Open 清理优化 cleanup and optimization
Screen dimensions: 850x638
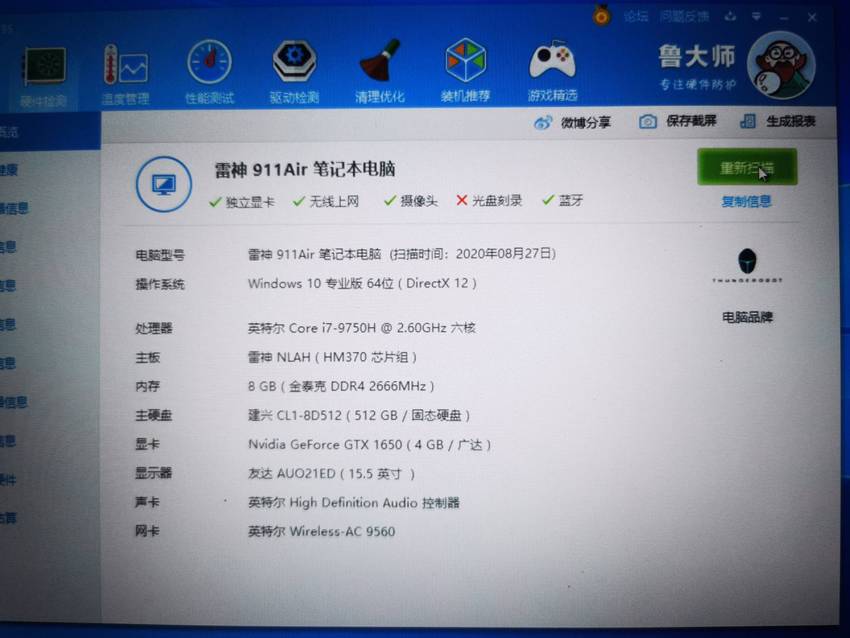[379, 70]
